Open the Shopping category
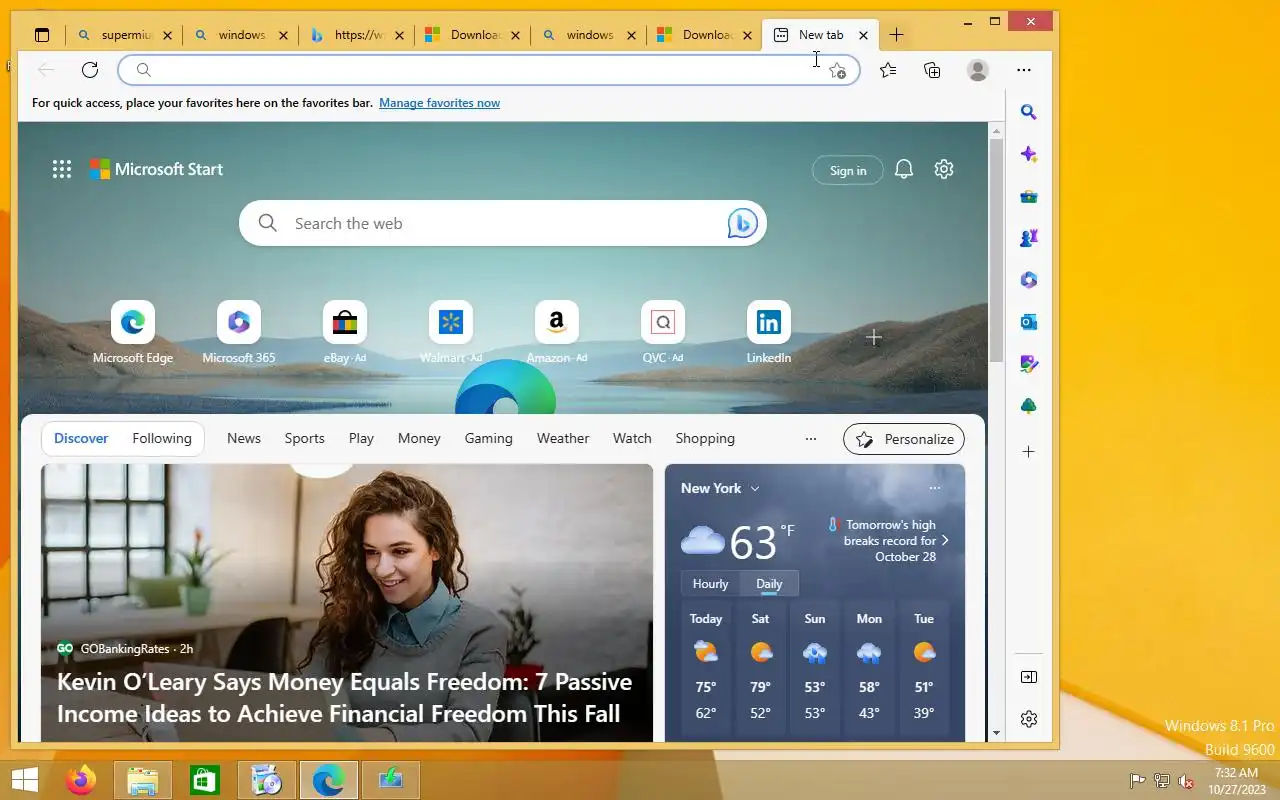This screenshot has width=1280, height=800. (x=705, y=438)
